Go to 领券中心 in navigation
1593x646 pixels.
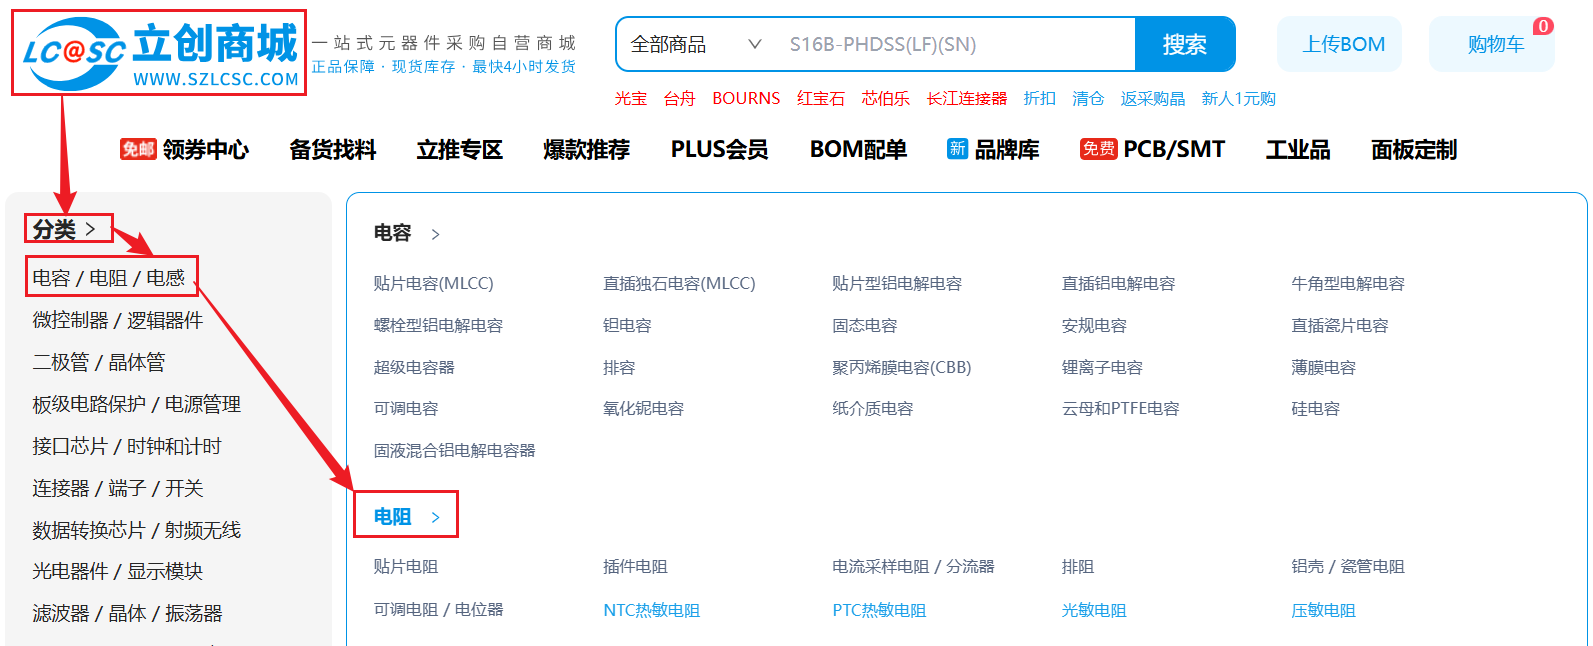(205, 150)
